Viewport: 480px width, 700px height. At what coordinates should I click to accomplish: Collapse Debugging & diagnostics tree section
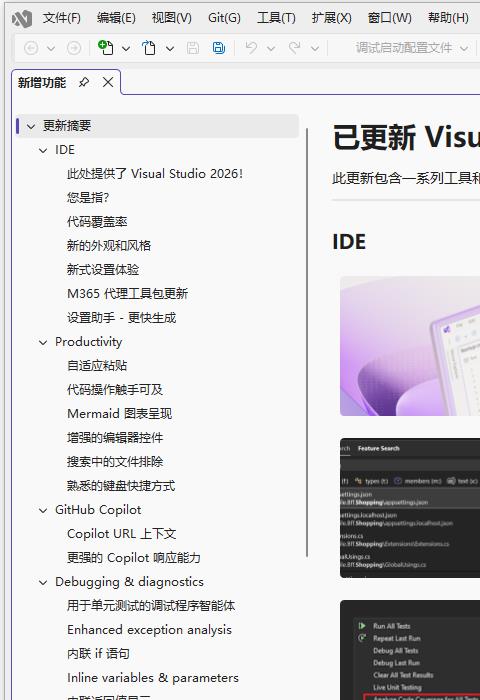pyautogui.click(x=43, y=583)
